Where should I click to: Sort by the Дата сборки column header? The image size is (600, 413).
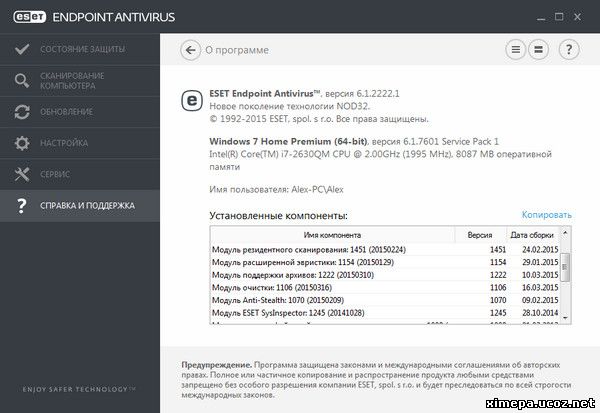[x=532, y=234]
